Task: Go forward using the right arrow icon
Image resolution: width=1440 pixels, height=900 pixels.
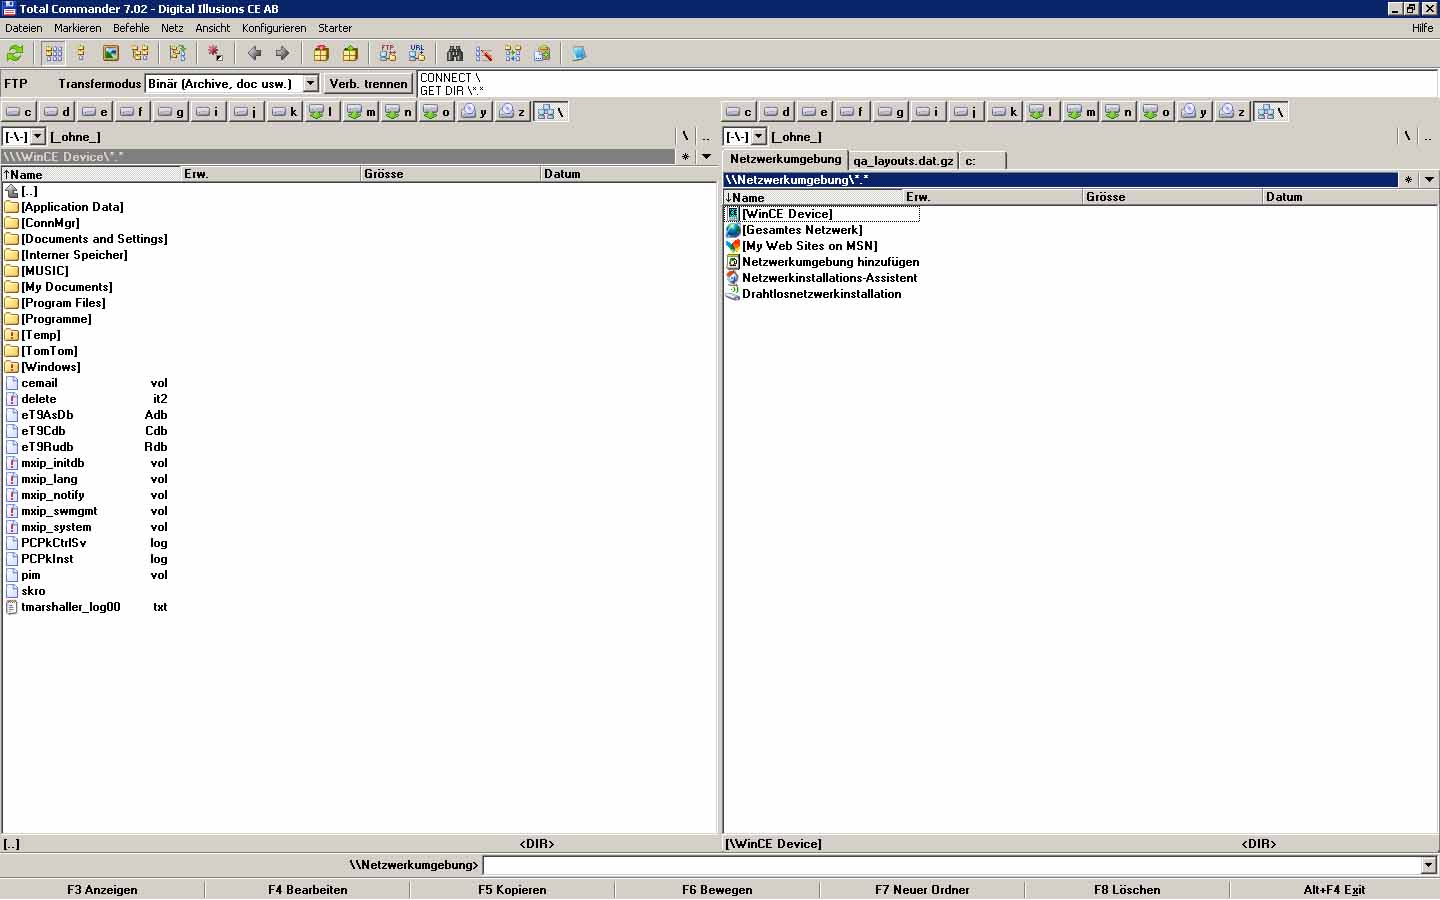Action: click(x=282, y=53)
